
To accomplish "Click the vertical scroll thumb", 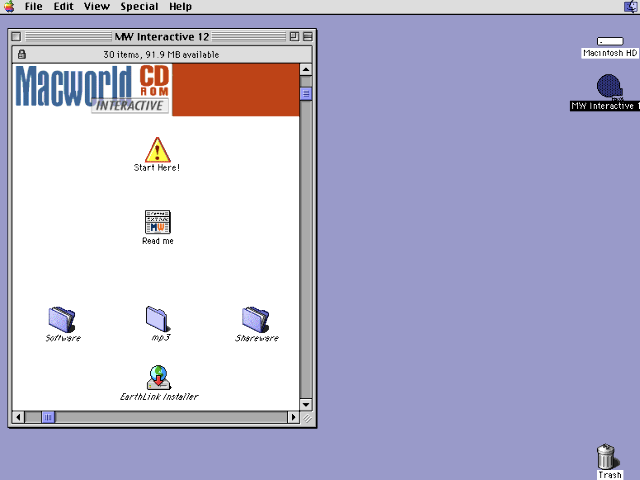I will coord(306,94).
